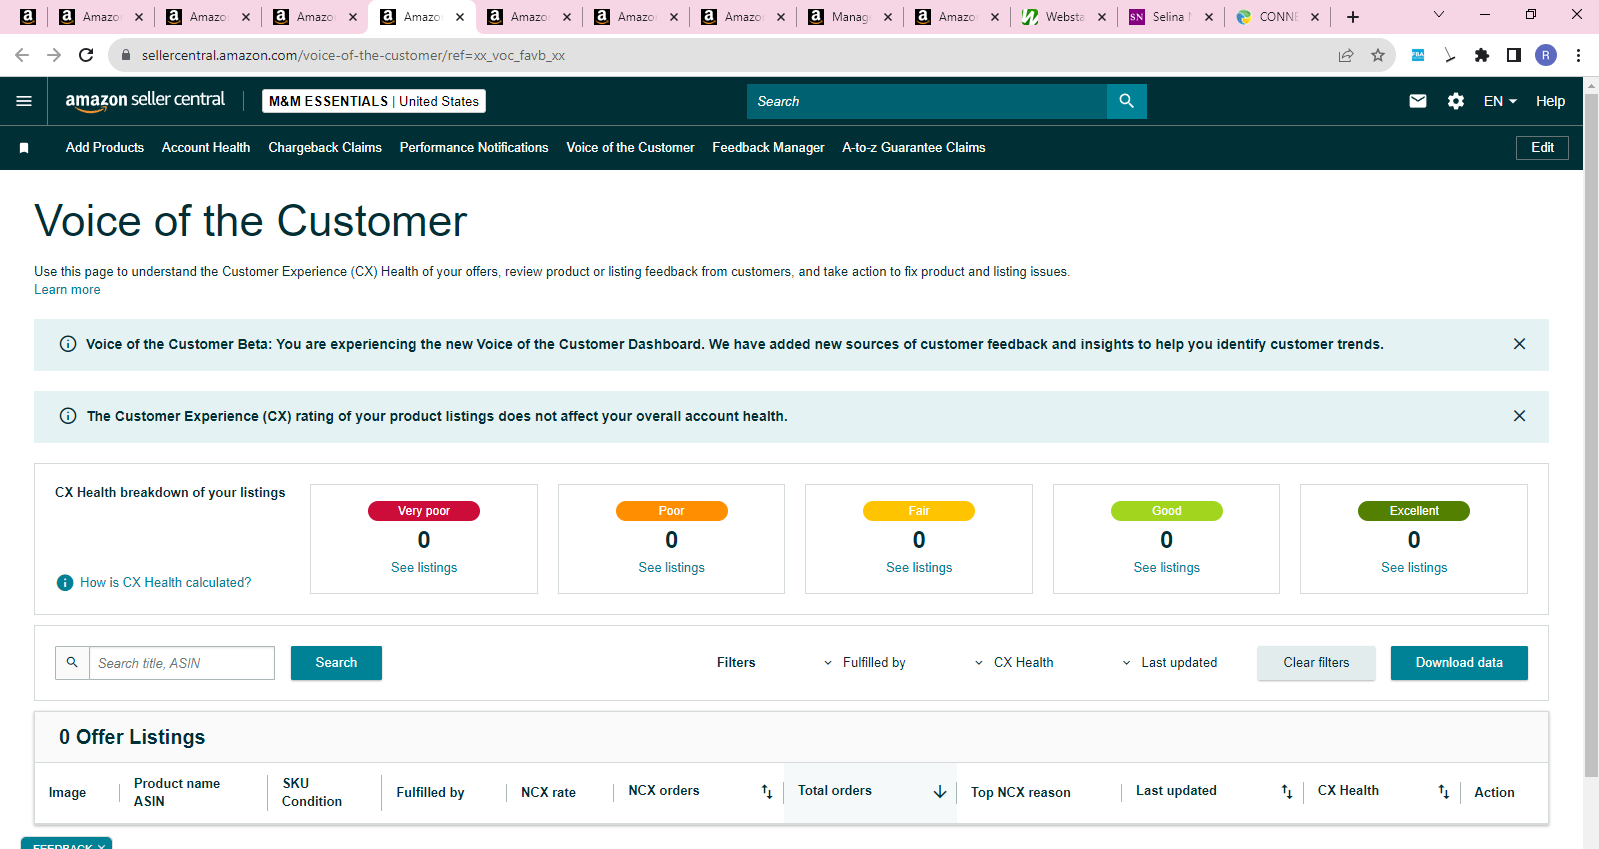
Task: See listings under Poor
Action: coord(671,567)
